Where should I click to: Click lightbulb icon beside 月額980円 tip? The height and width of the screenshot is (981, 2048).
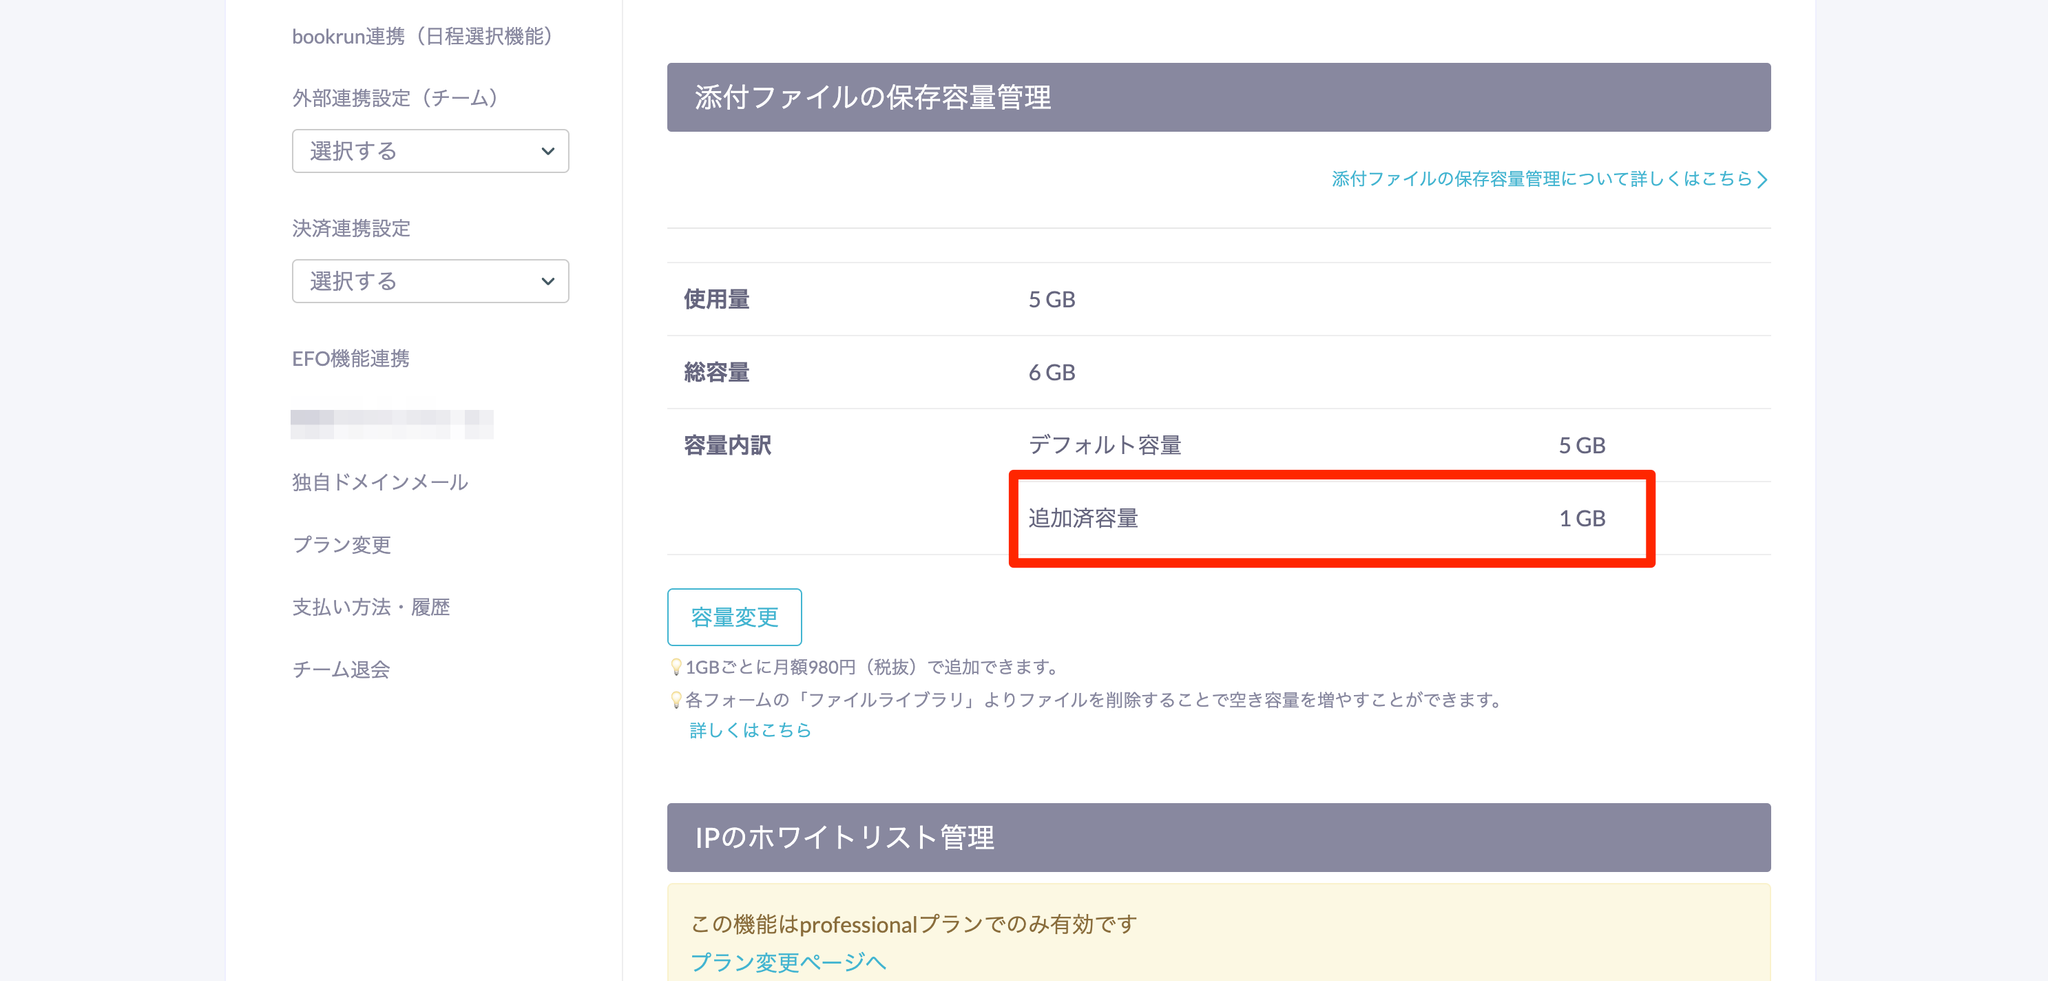[676, 667]
